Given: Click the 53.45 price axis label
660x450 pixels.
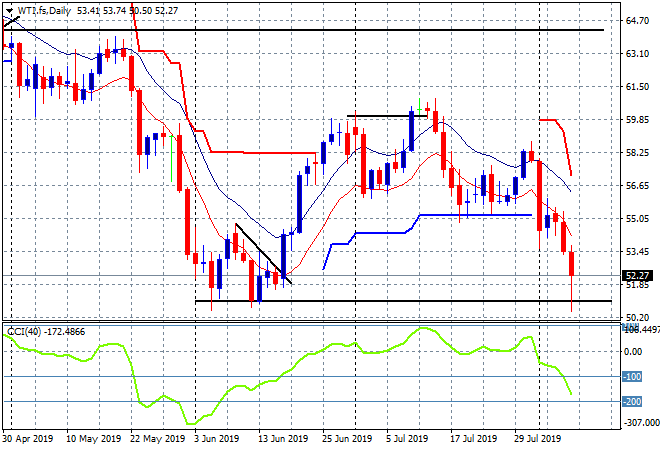Looking at the screenshot, I should coord(637,252).
